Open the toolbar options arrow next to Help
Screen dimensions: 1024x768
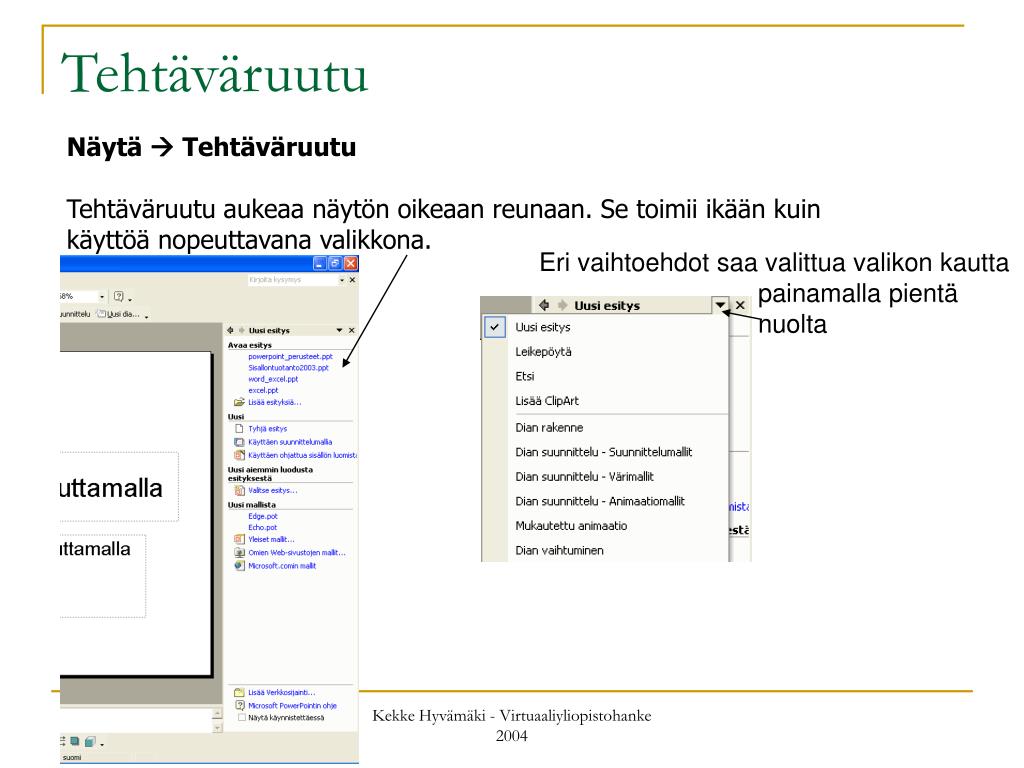[x=130, y=299]
